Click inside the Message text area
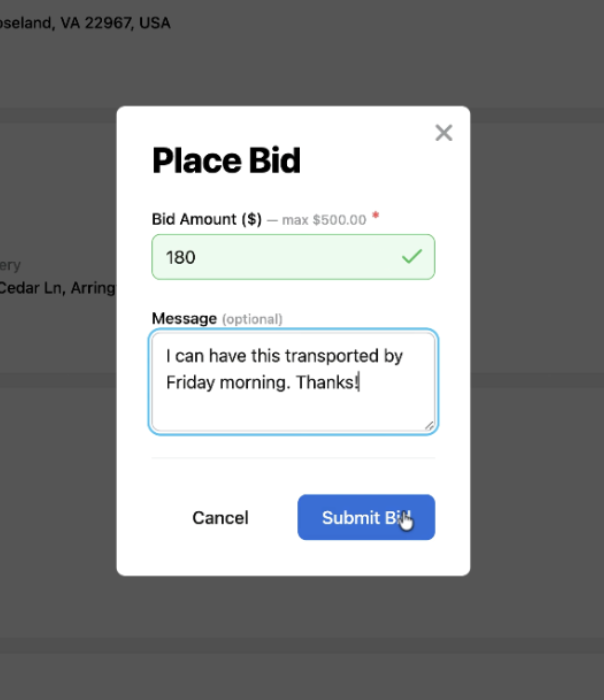The width and height of the screenshot is (604, 700). [x=293, y=382]
